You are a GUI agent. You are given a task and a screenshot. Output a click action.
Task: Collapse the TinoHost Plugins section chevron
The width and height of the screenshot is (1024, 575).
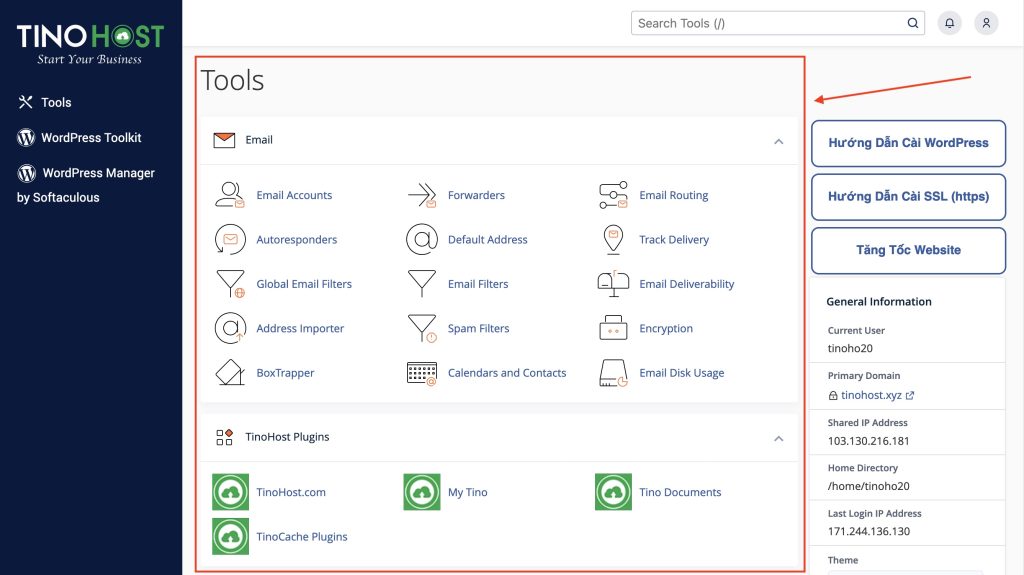click(778, 438)
